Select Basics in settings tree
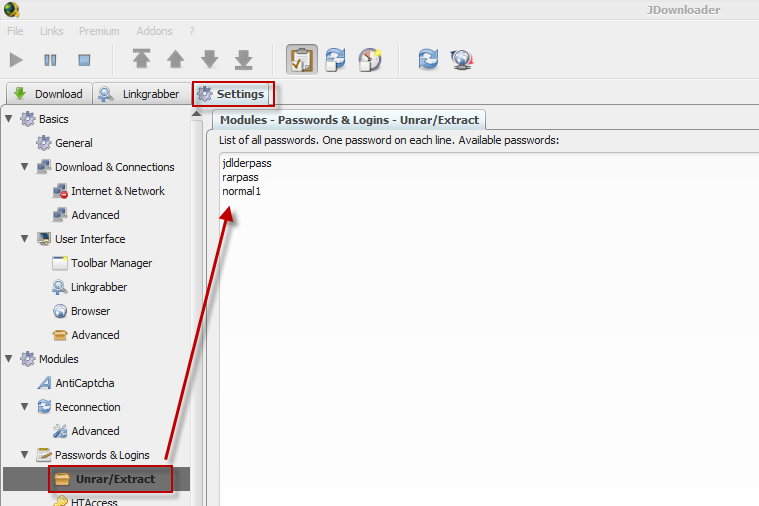The height and width of the screenshot is (506, 759). click(54, 119)
